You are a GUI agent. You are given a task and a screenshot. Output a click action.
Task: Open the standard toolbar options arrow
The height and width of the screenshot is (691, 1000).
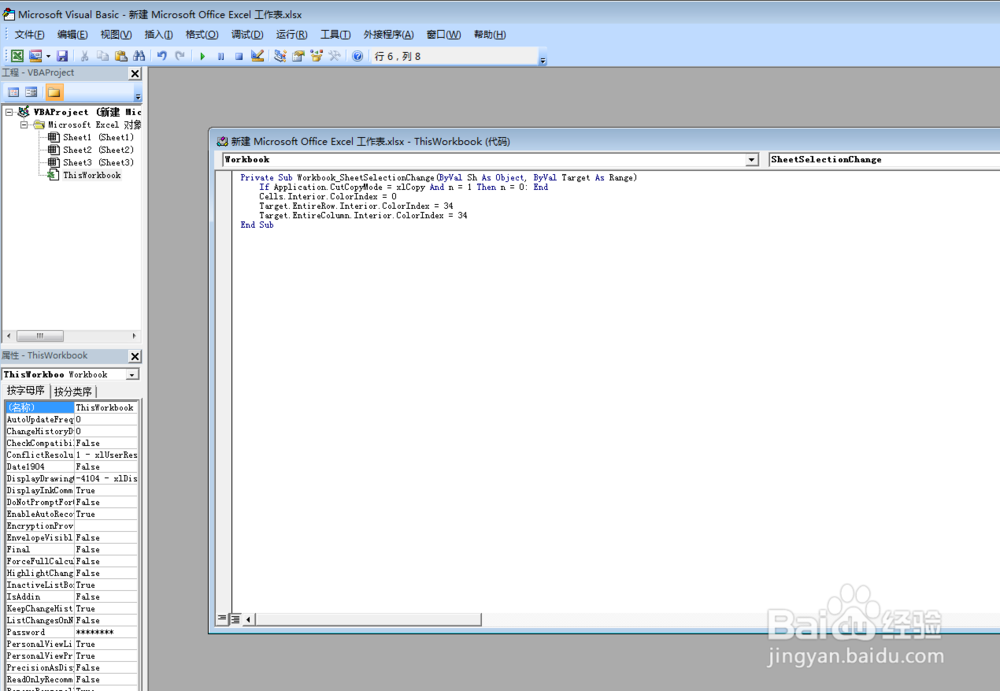543,61
